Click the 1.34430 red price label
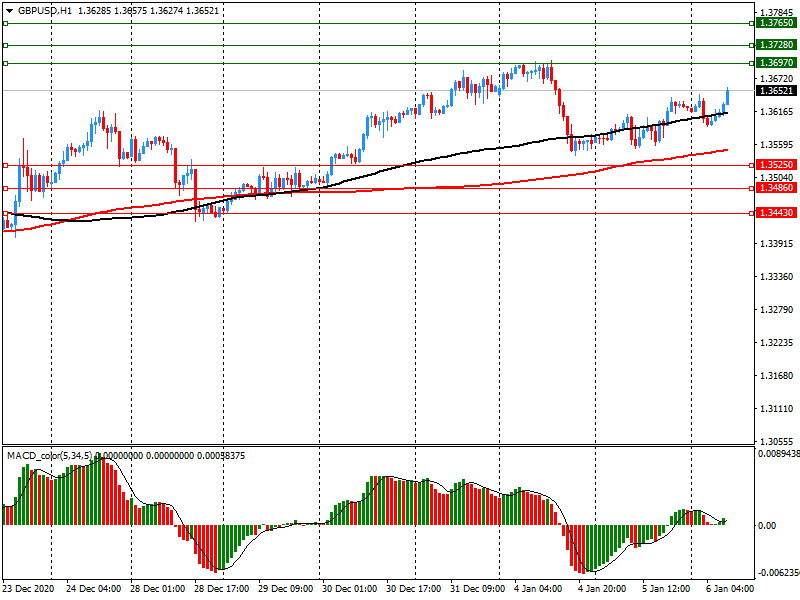This screenshot has height=600, width=800. 776,213
